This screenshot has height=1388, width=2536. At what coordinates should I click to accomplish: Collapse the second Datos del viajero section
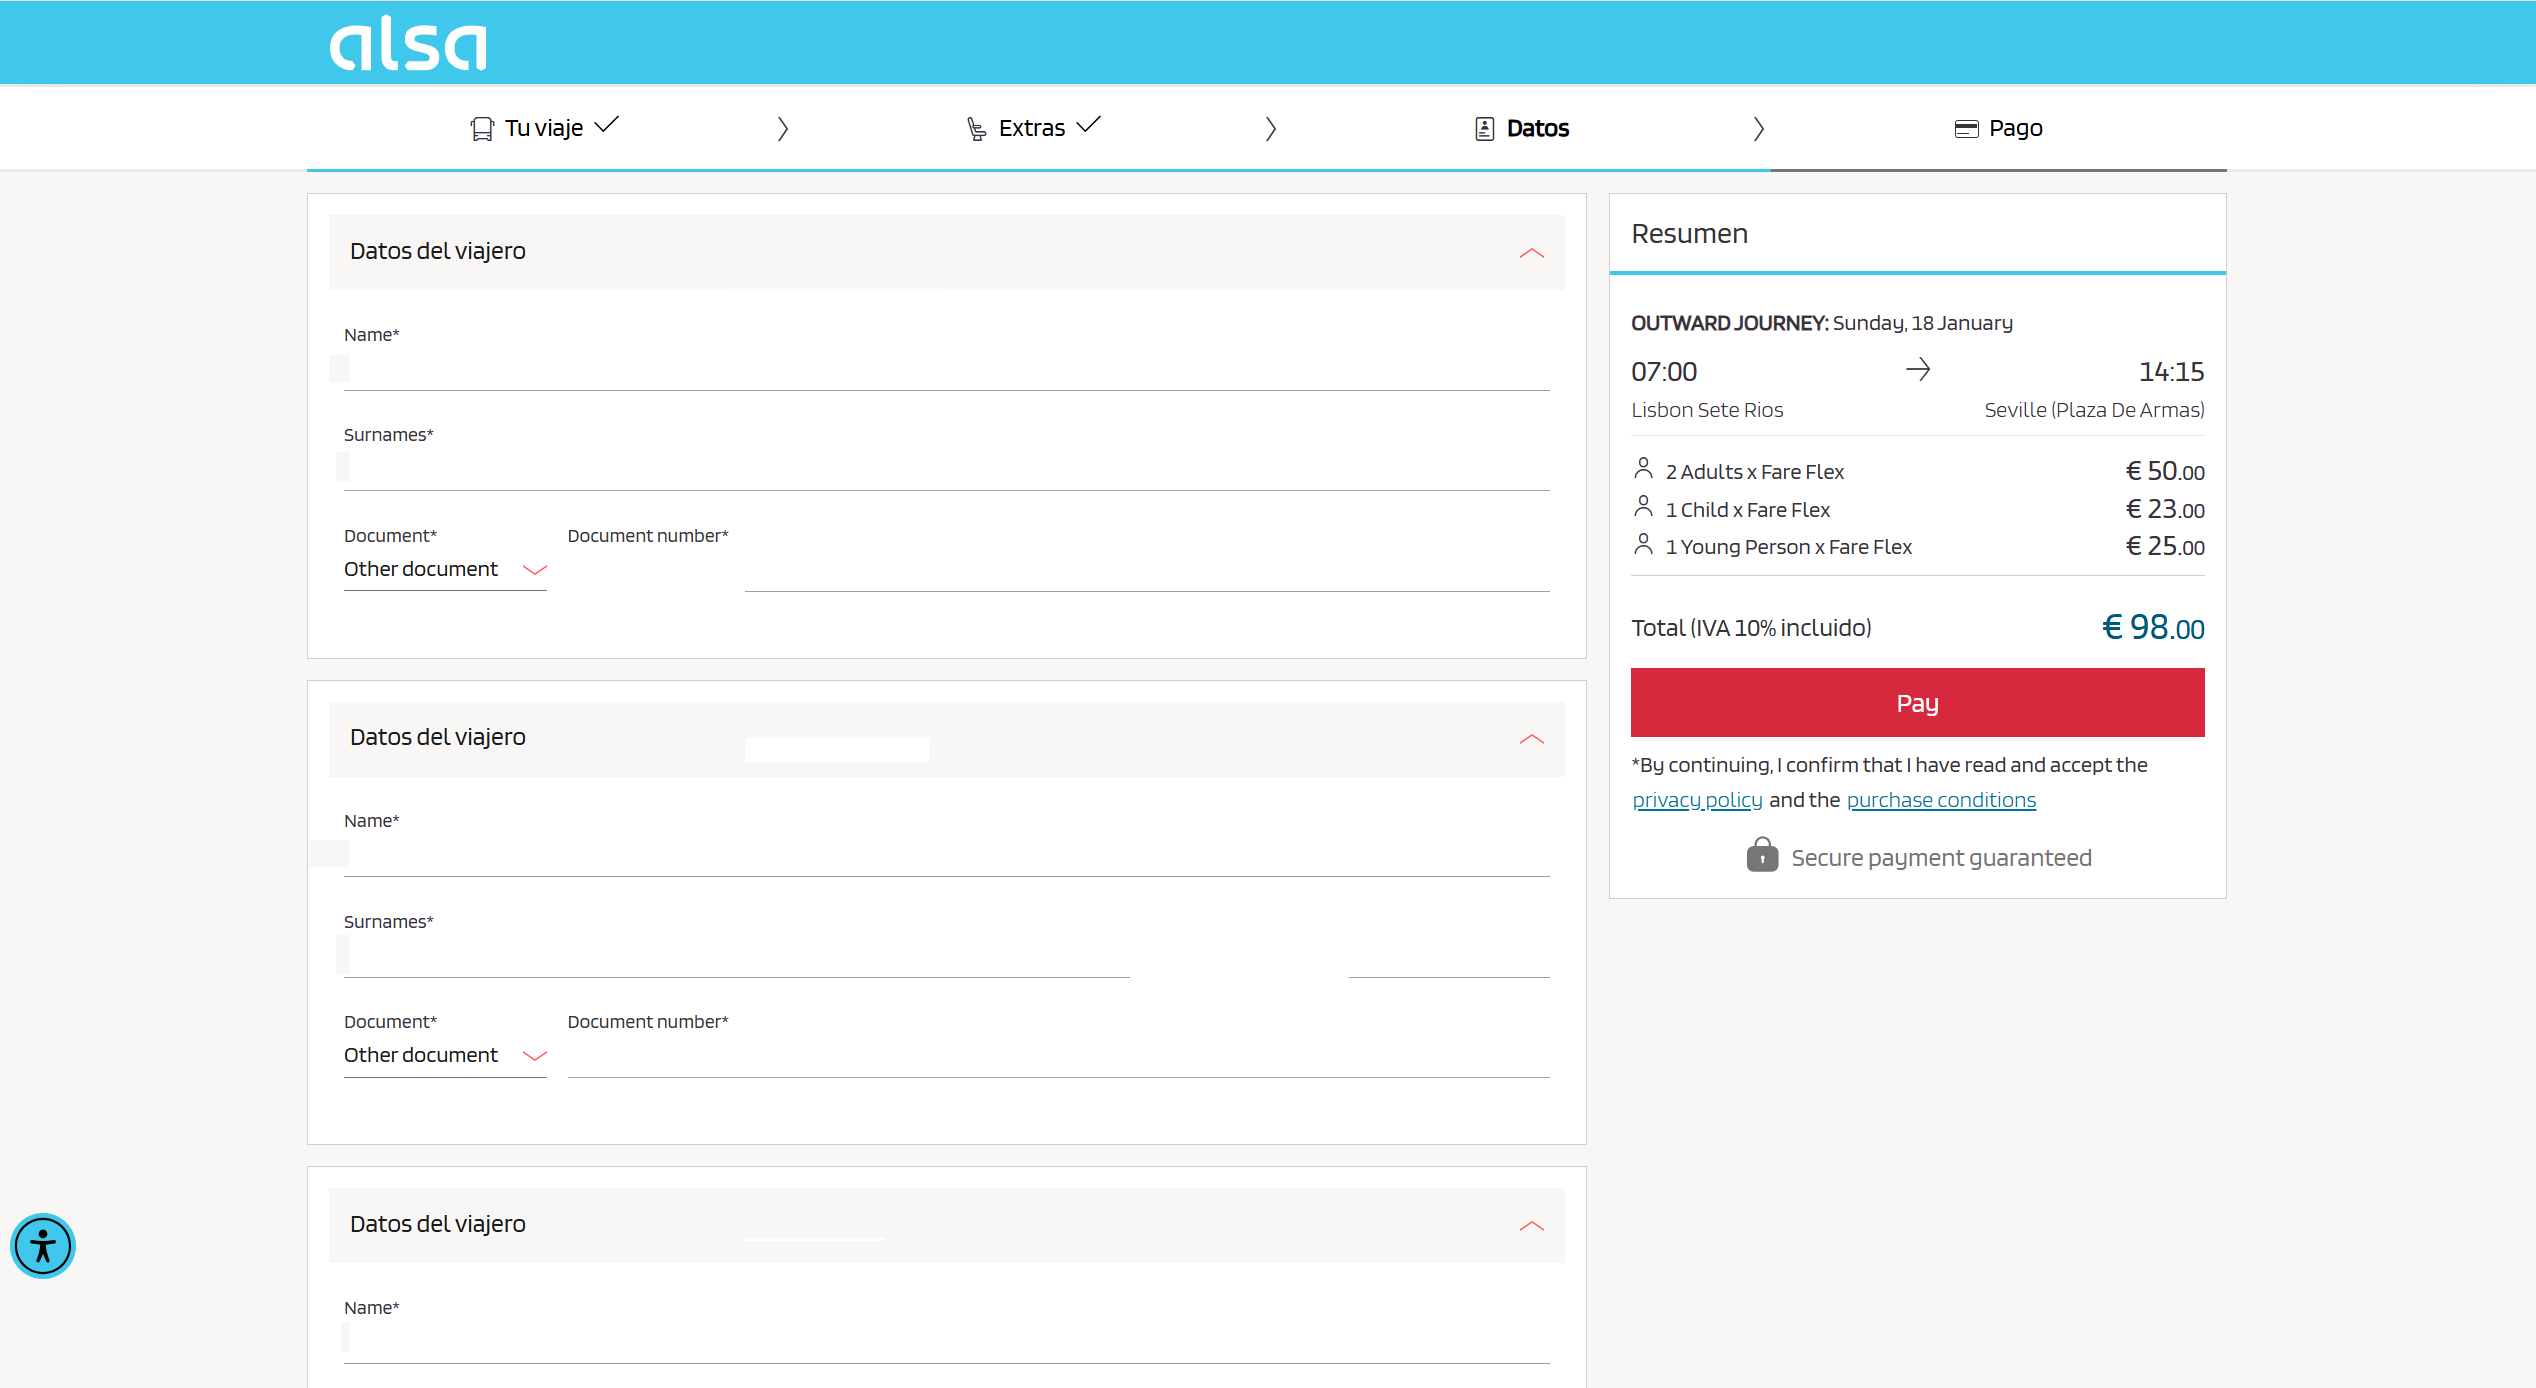[x=1531, y=739]
